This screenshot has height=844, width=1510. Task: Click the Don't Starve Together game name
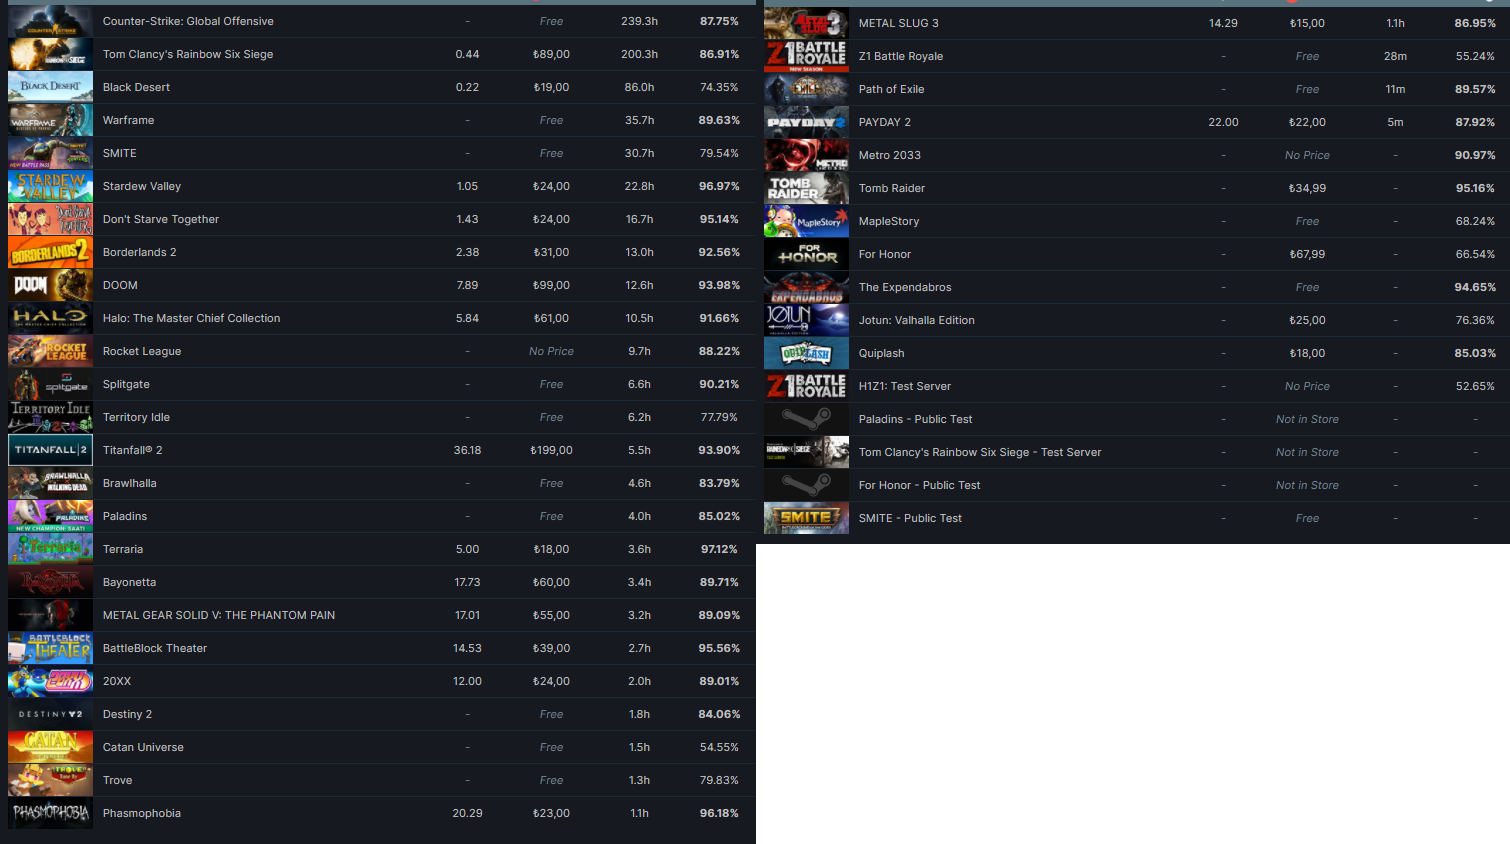(x=161, y=219)
